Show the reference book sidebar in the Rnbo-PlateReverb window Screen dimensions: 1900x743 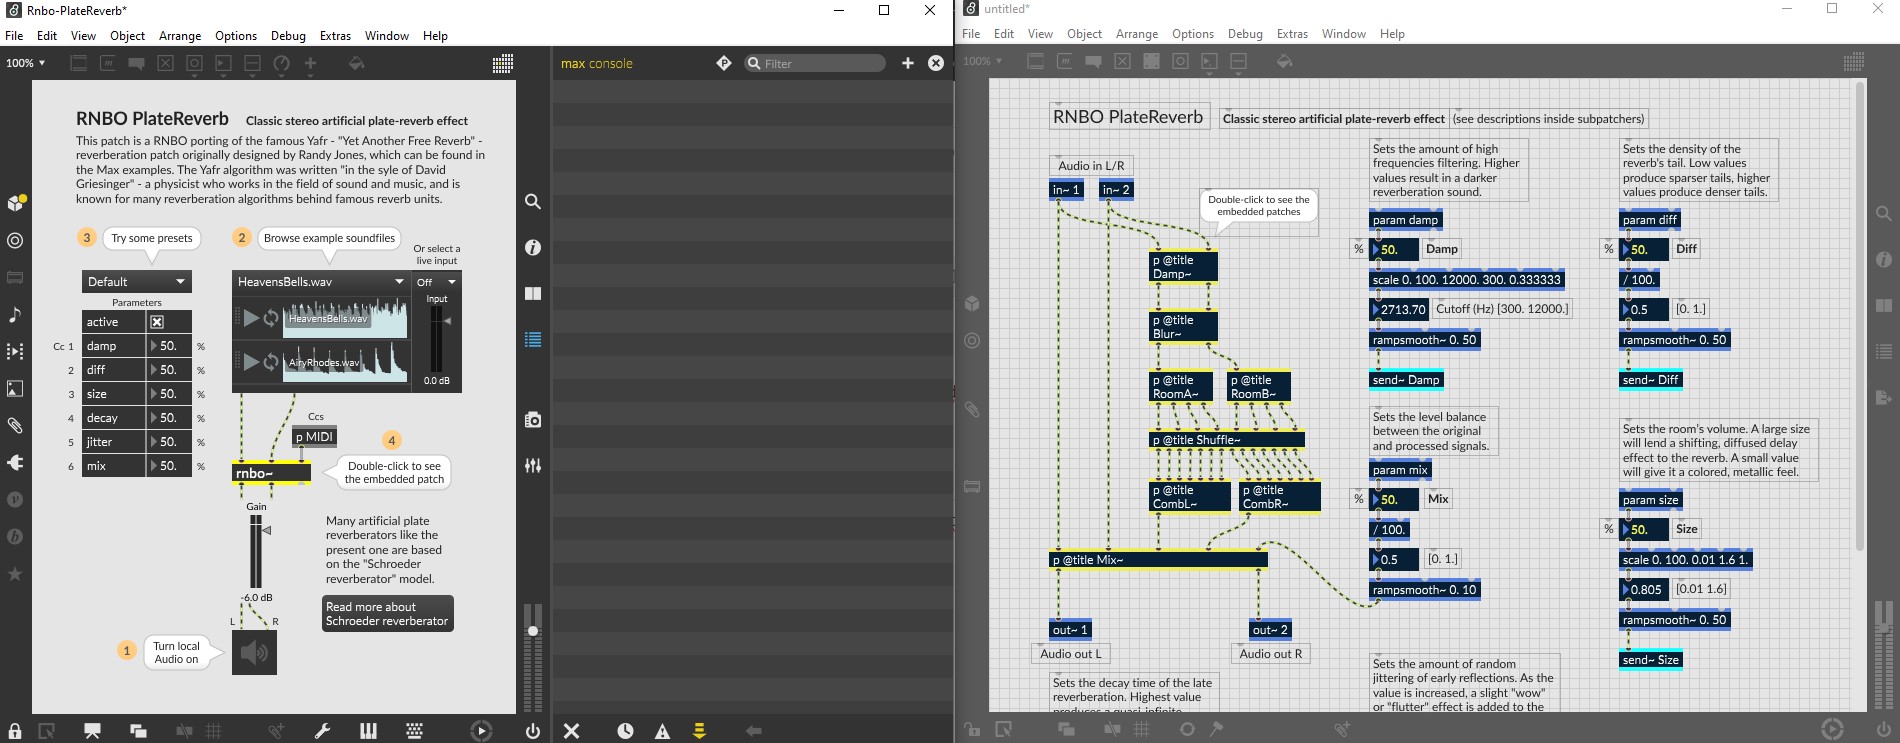coord(533,293)
